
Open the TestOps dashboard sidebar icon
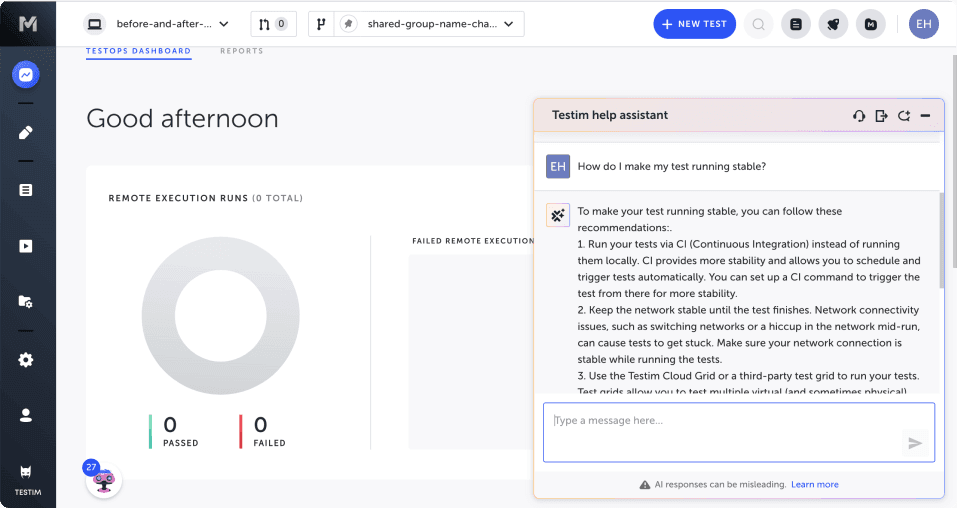[26, 74]
